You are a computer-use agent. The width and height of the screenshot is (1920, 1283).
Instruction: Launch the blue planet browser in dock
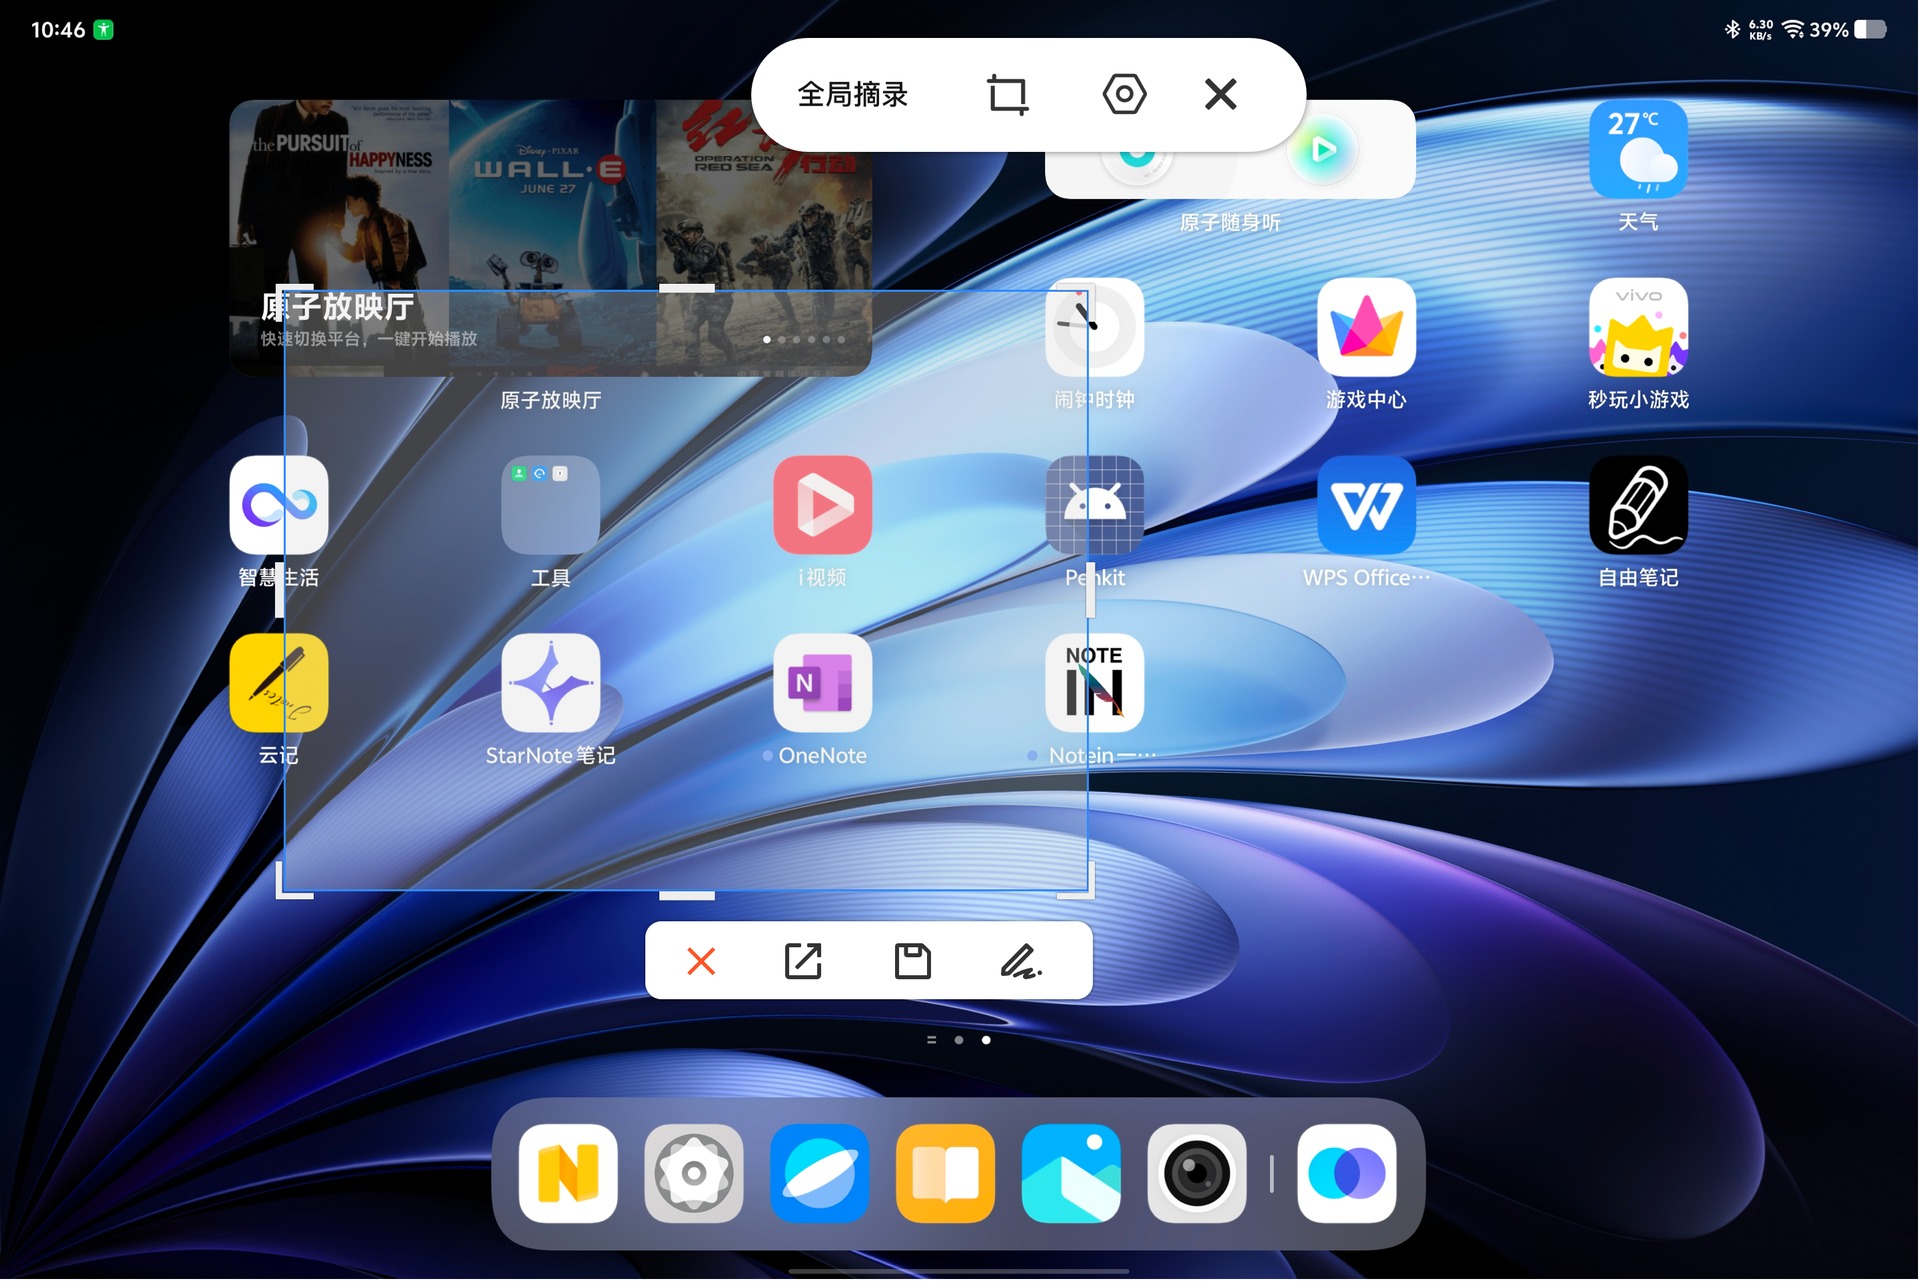click(820, 1173)
